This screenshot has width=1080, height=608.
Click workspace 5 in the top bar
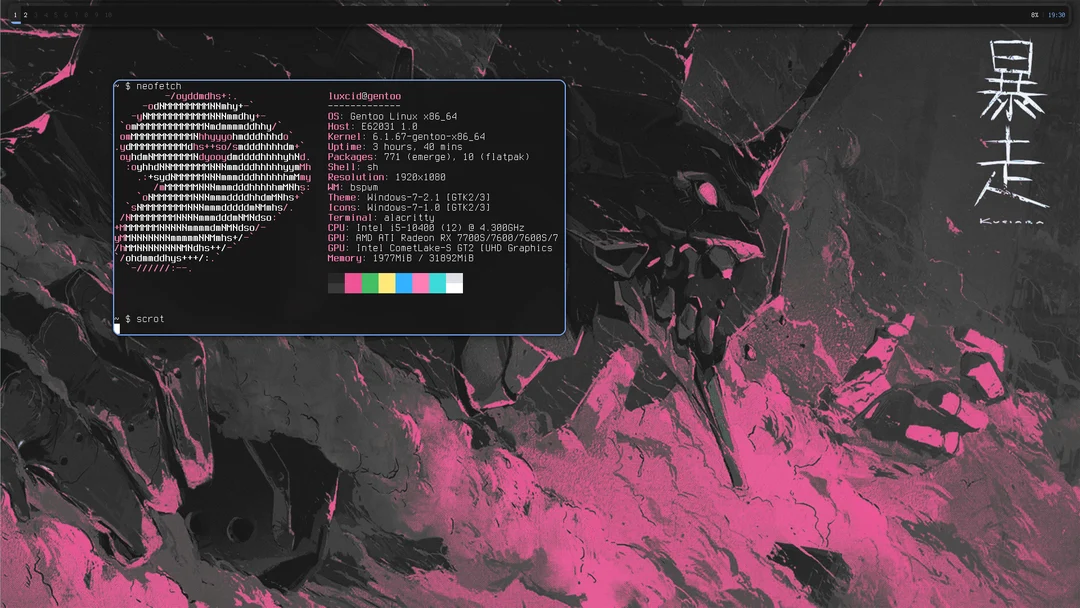click(55, 15)
